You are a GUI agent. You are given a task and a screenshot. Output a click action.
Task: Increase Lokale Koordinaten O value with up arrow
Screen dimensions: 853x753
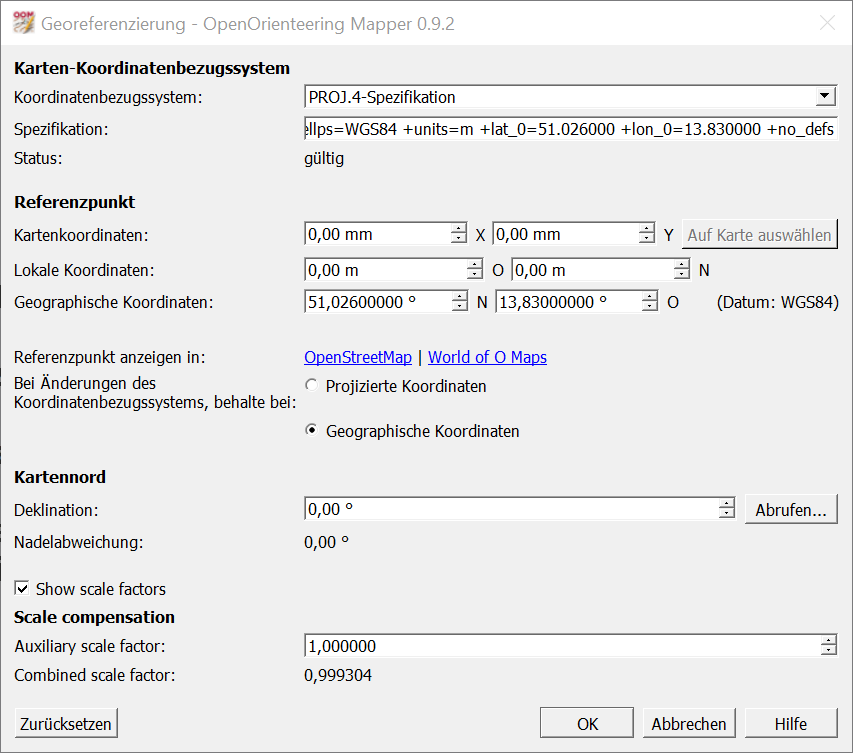tap(475, 265)
